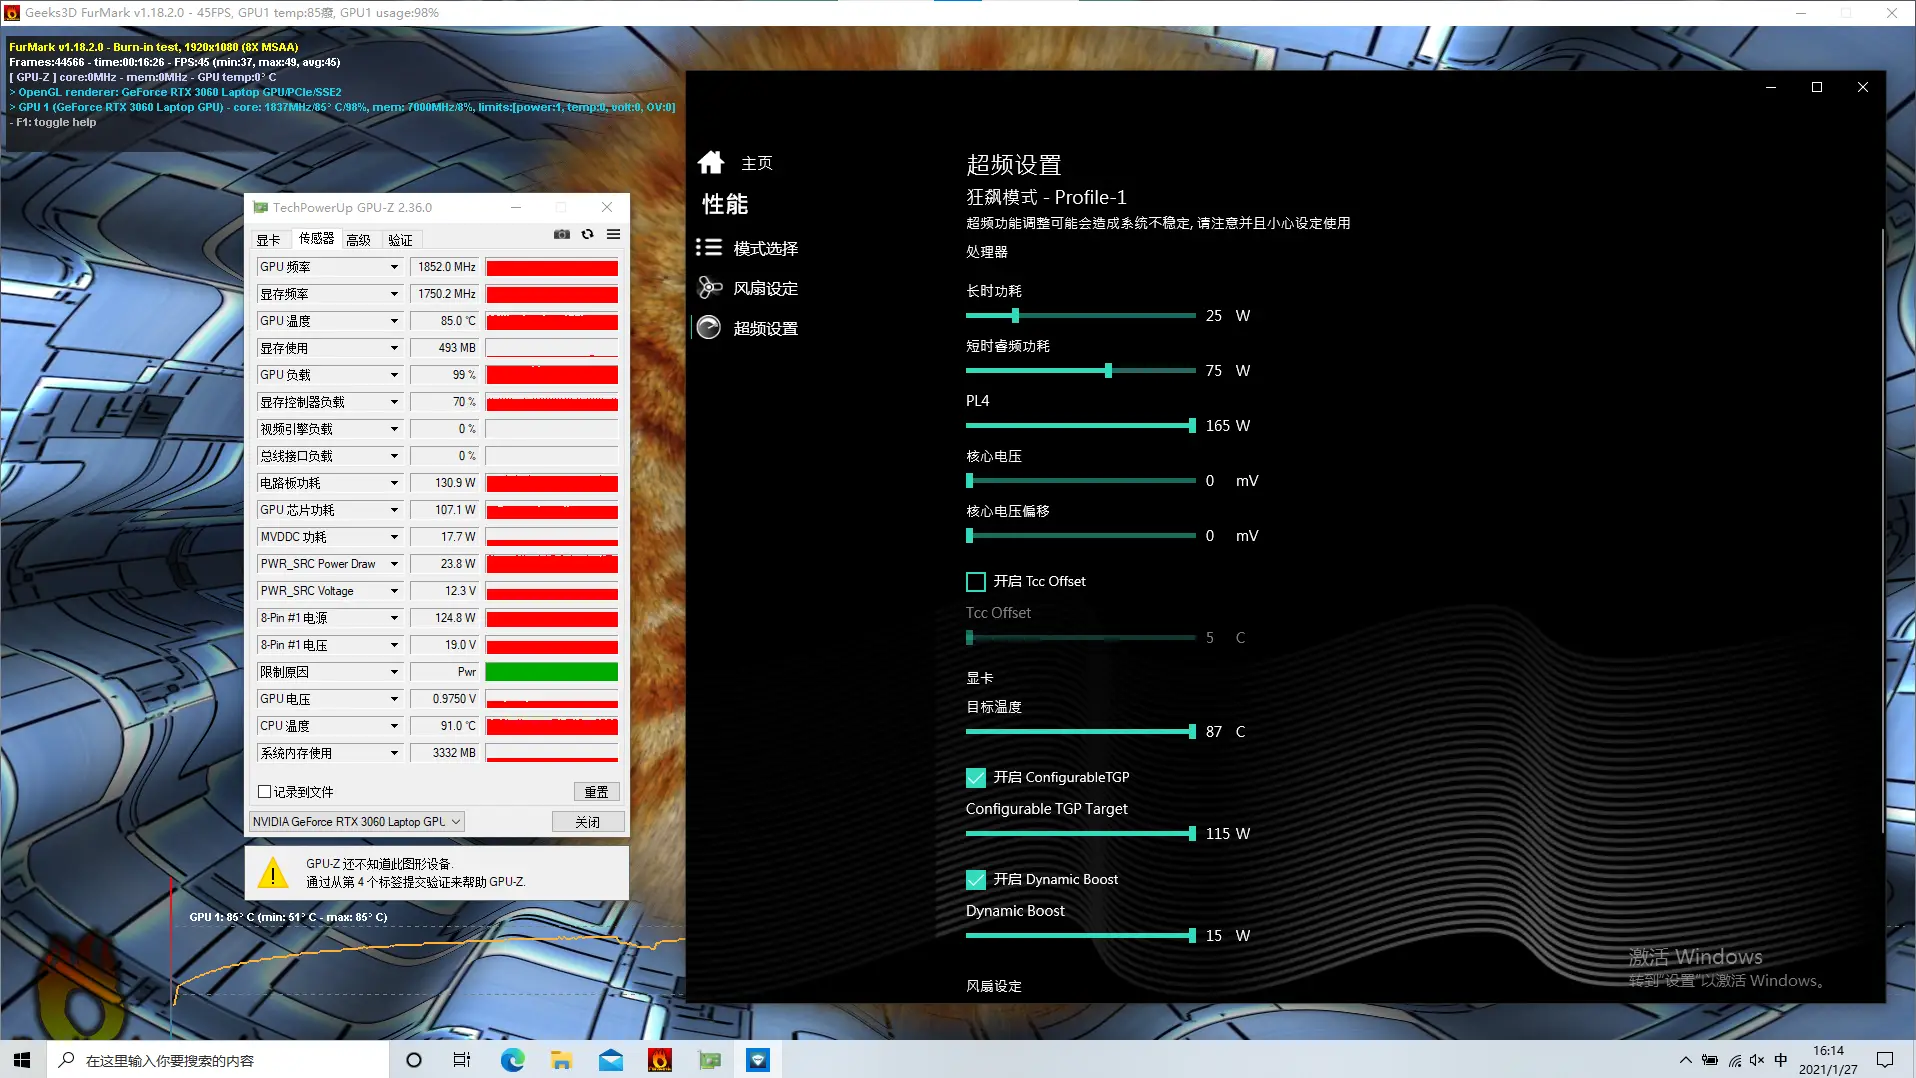Switch to 传感器 tab in GPU-Z
The width and height of the screenshot is (1916, 1078).
(x=316, y=239)
